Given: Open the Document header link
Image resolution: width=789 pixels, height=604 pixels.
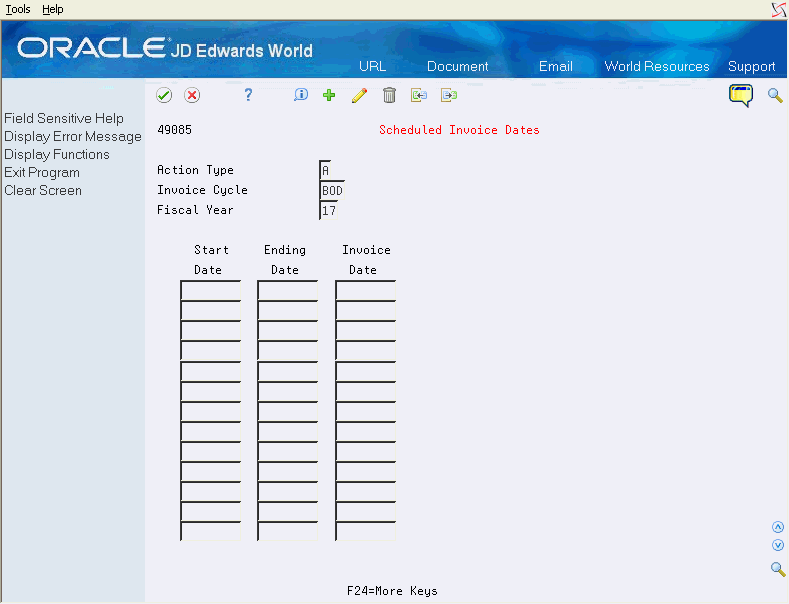Looking at the screenshot, I should point(457,66).
